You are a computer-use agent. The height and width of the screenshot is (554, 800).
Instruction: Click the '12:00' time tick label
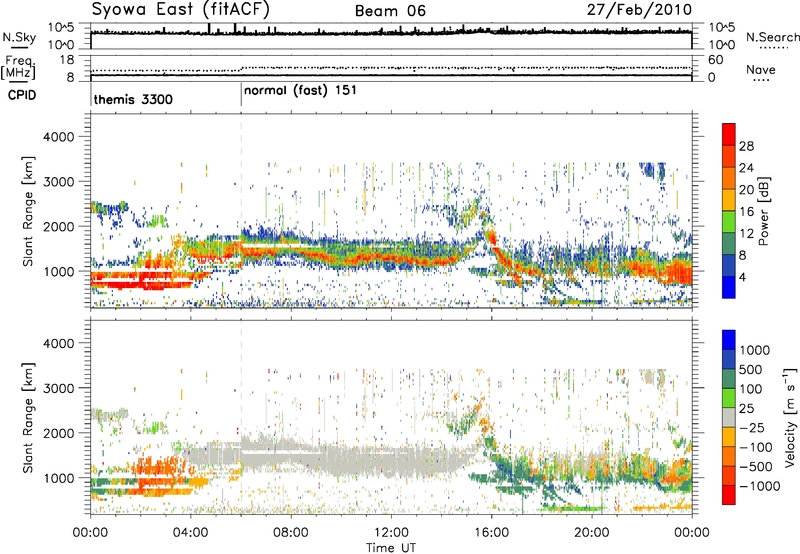(391, 533)
